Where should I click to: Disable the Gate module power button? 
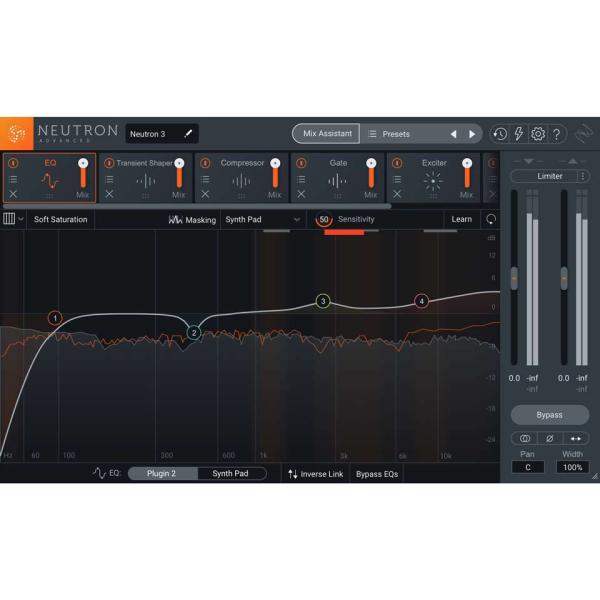pos(302,163)
